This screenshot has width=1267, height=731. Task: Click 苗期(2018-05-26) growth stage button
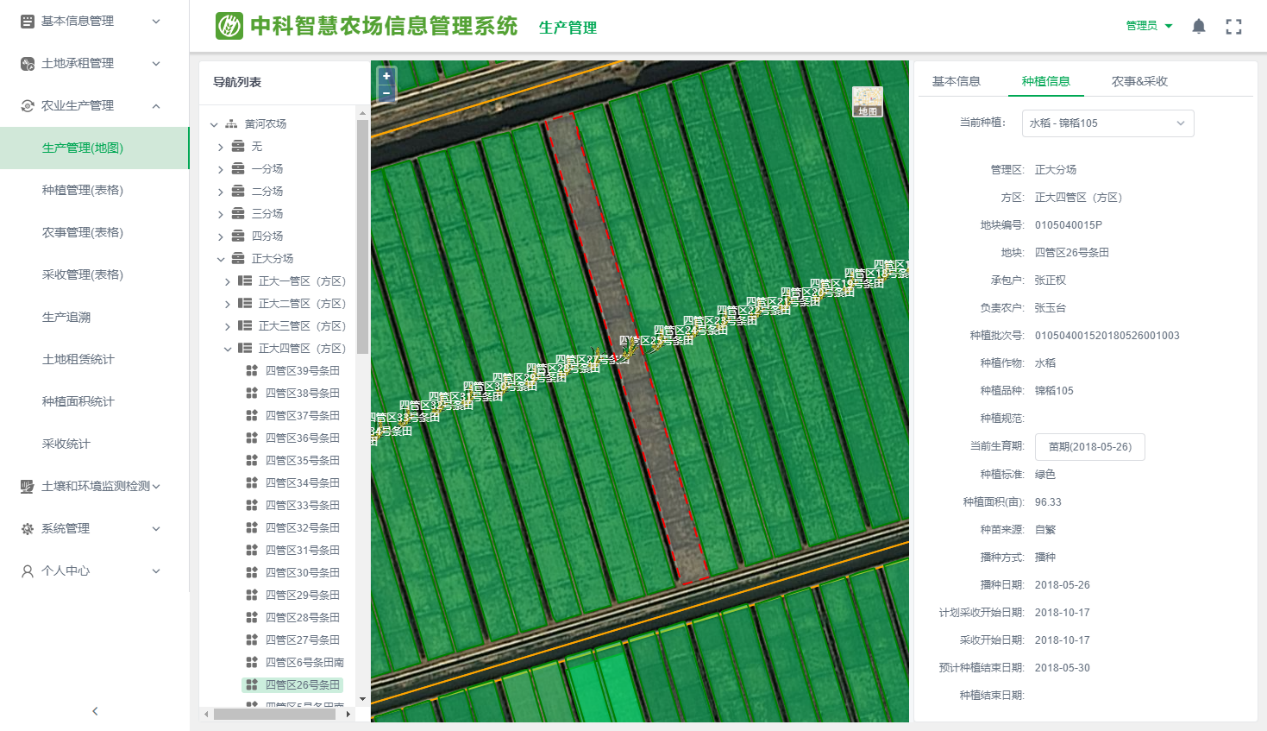(x=1089, y=447)
